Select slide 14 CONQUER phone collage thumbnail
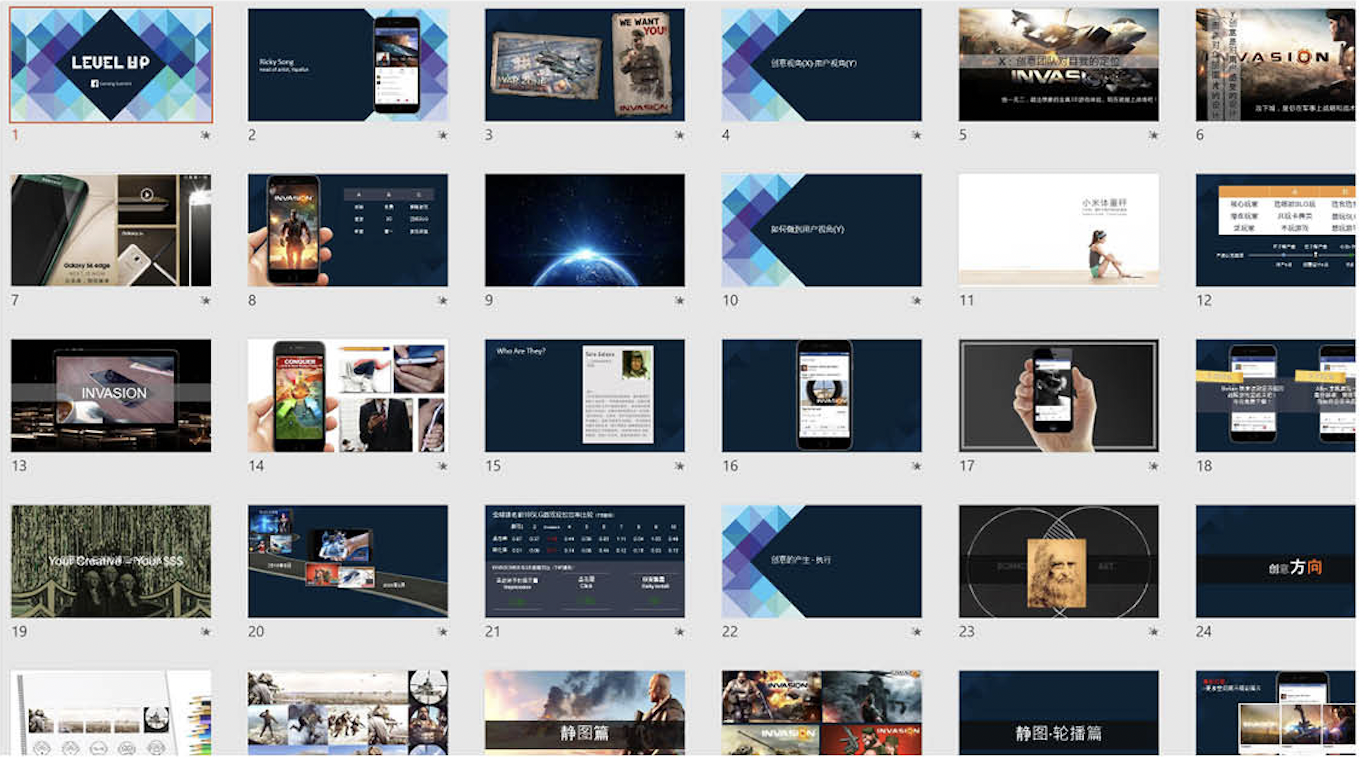Viewport: 1364px width, 758px height. (x=348, y=395)
